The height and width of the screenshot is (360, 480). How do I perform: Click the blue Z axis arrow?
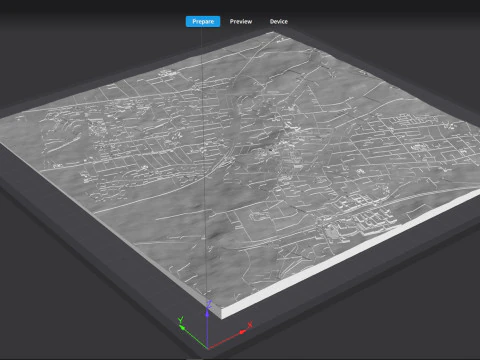[x=207, y=313]
